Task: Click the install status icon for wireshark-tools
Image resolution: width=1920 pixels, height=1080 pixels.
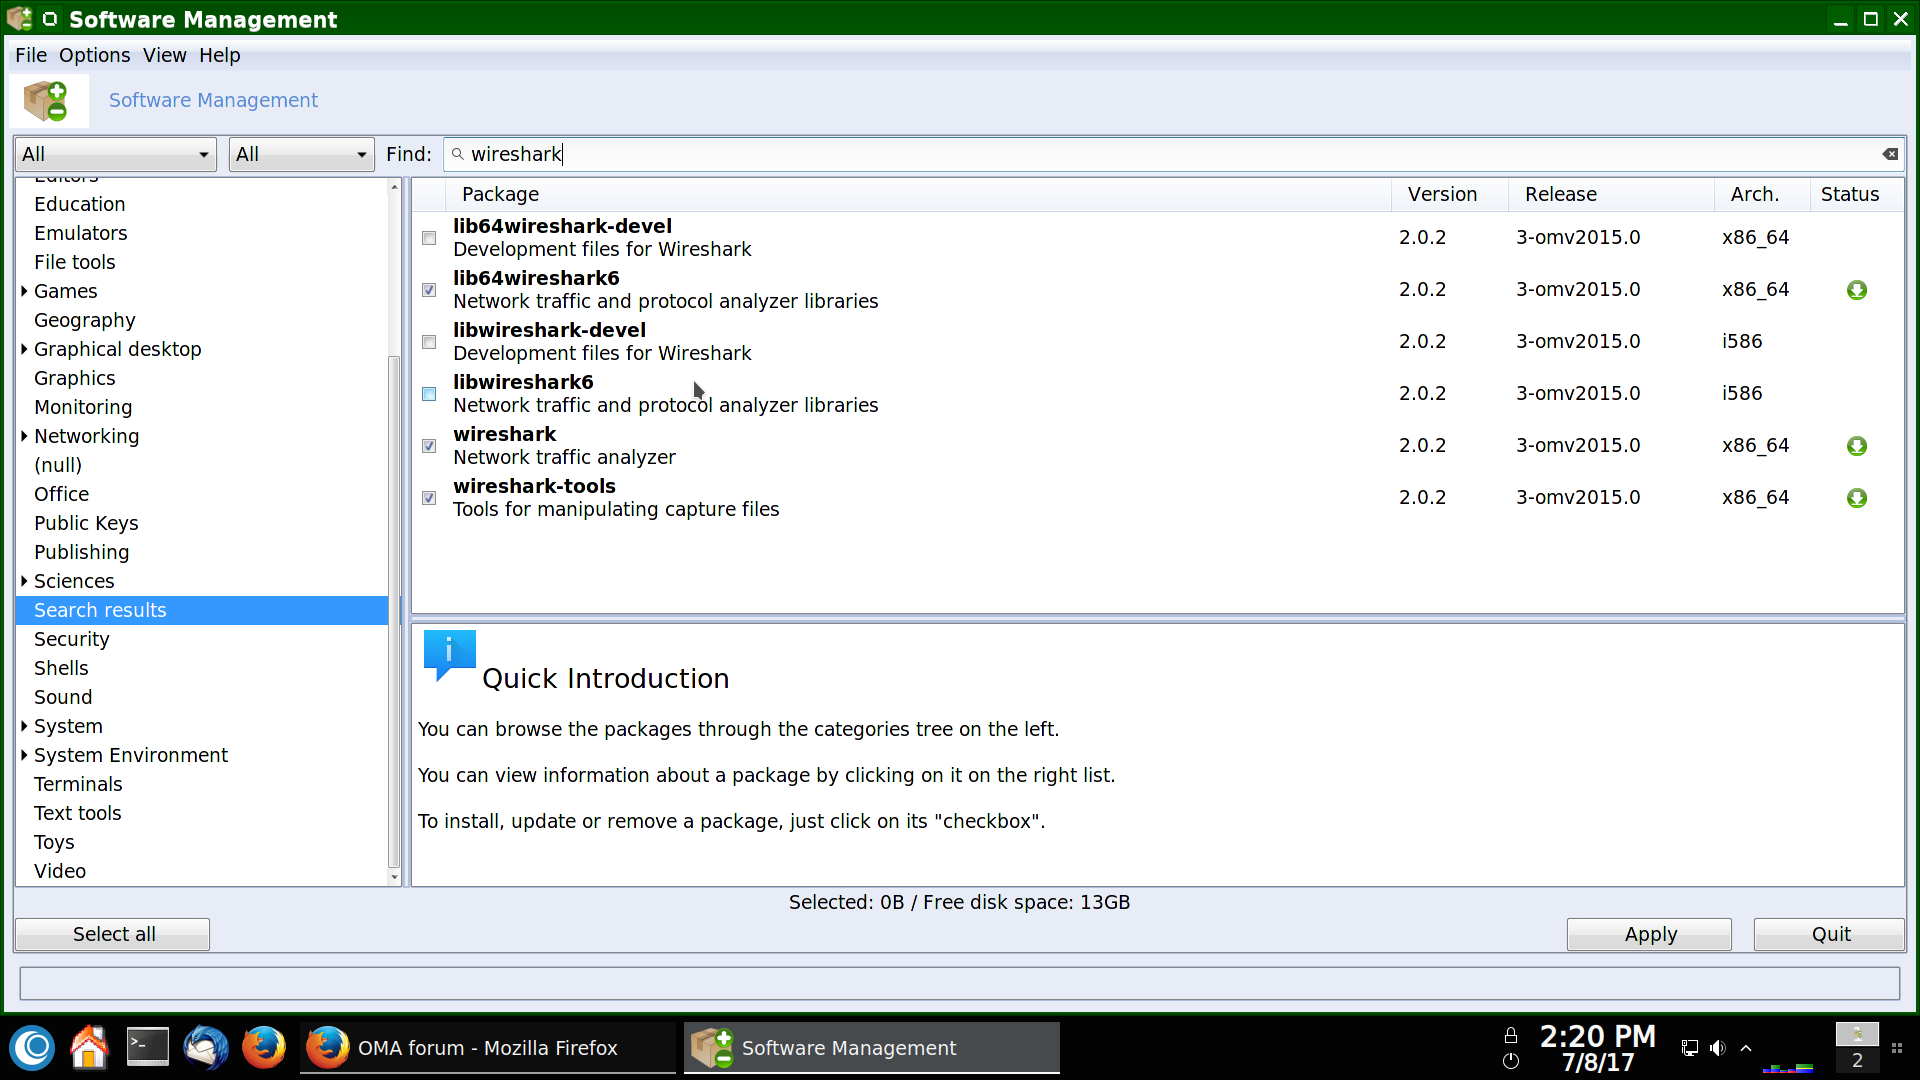Action: 1857,498
